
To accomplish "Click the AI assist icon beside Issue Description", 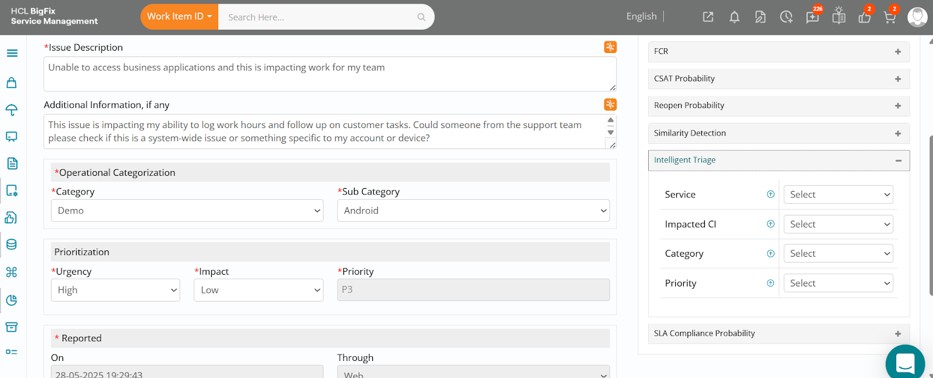I will point(610,47).
